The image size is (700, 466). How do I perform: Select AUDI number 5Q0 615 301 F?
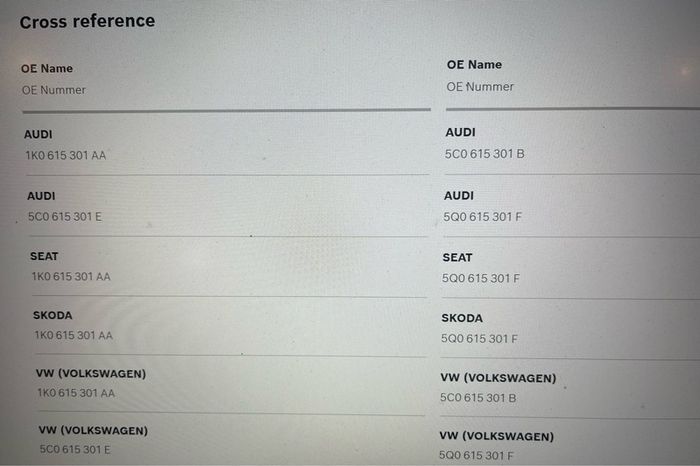click(x=482, y=217)
